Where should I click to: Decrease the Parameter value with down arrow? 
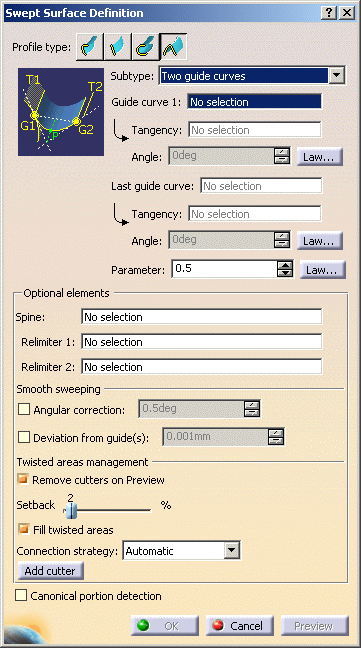pyautogui.click(x=285, y=273)
